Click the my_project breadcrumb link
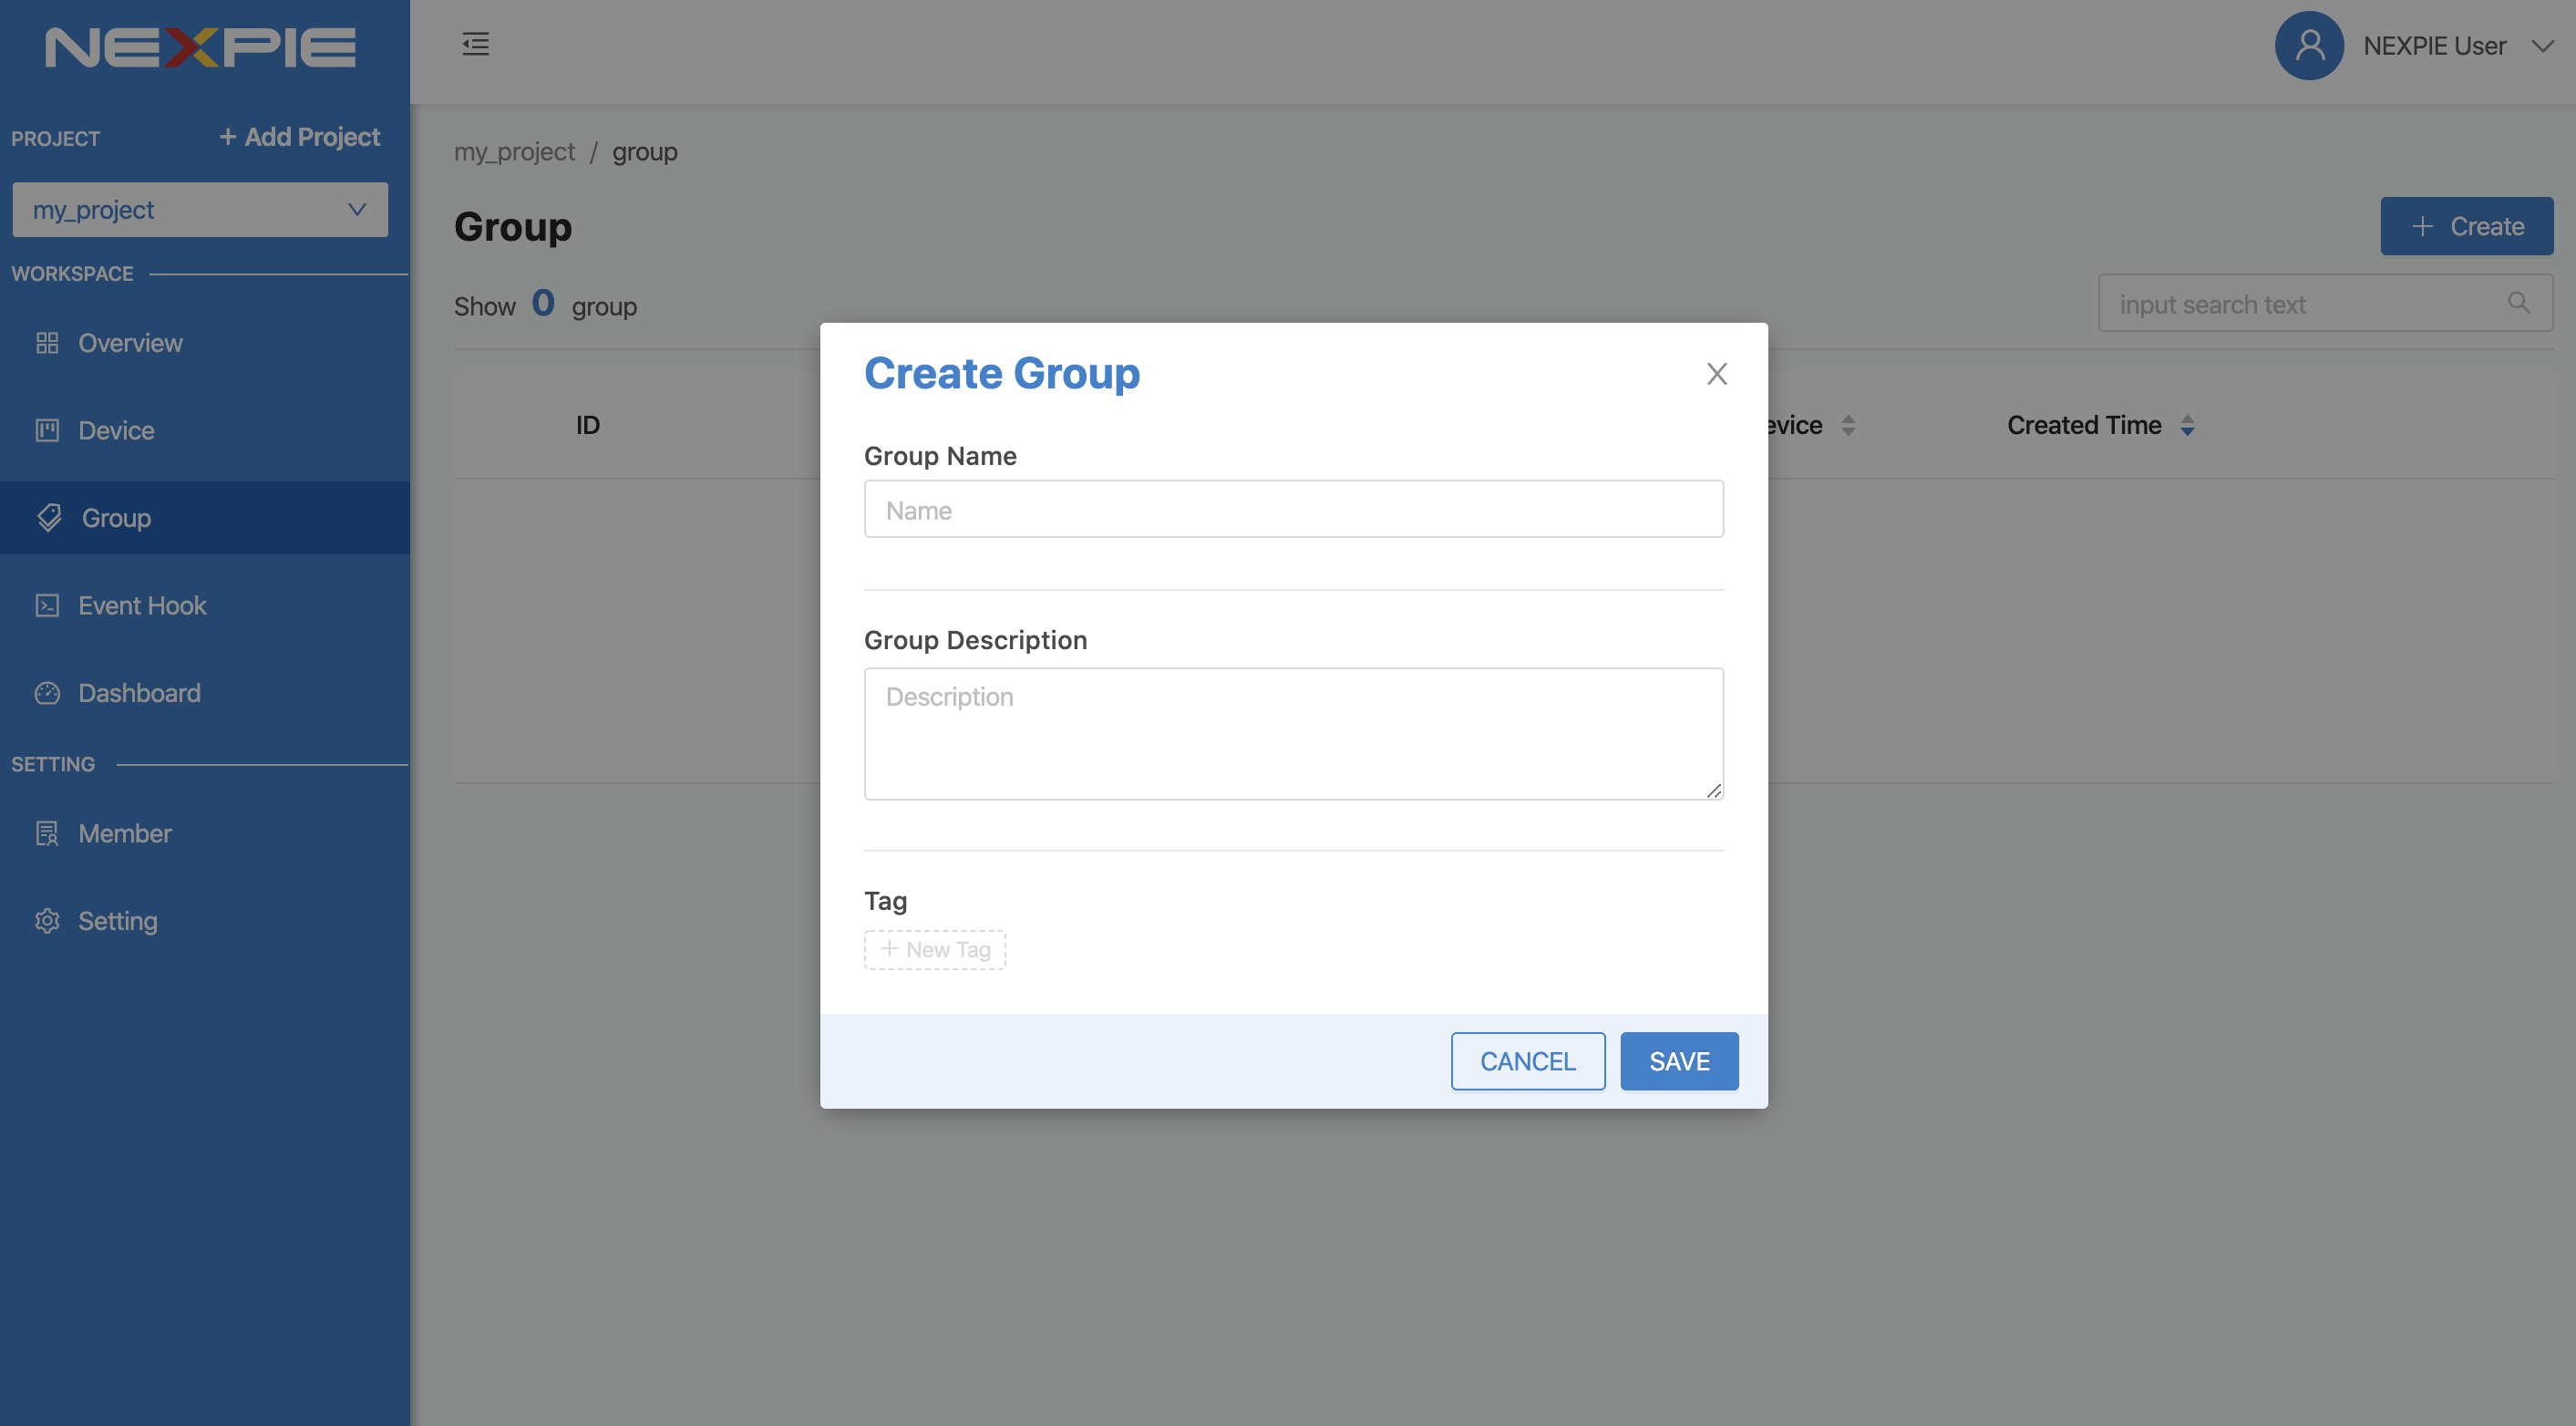This screenshot has width=2576, height=1426. click(514, 152)
